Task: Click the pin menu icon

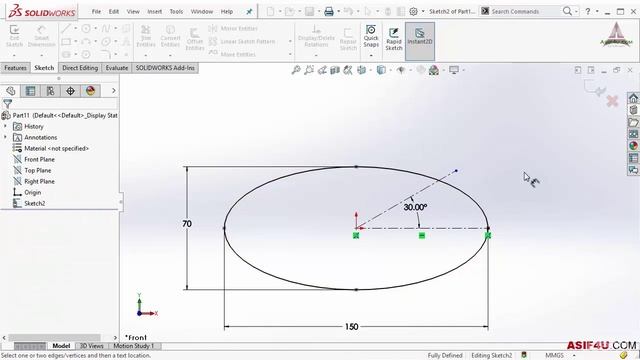Action: coord(249,11)
